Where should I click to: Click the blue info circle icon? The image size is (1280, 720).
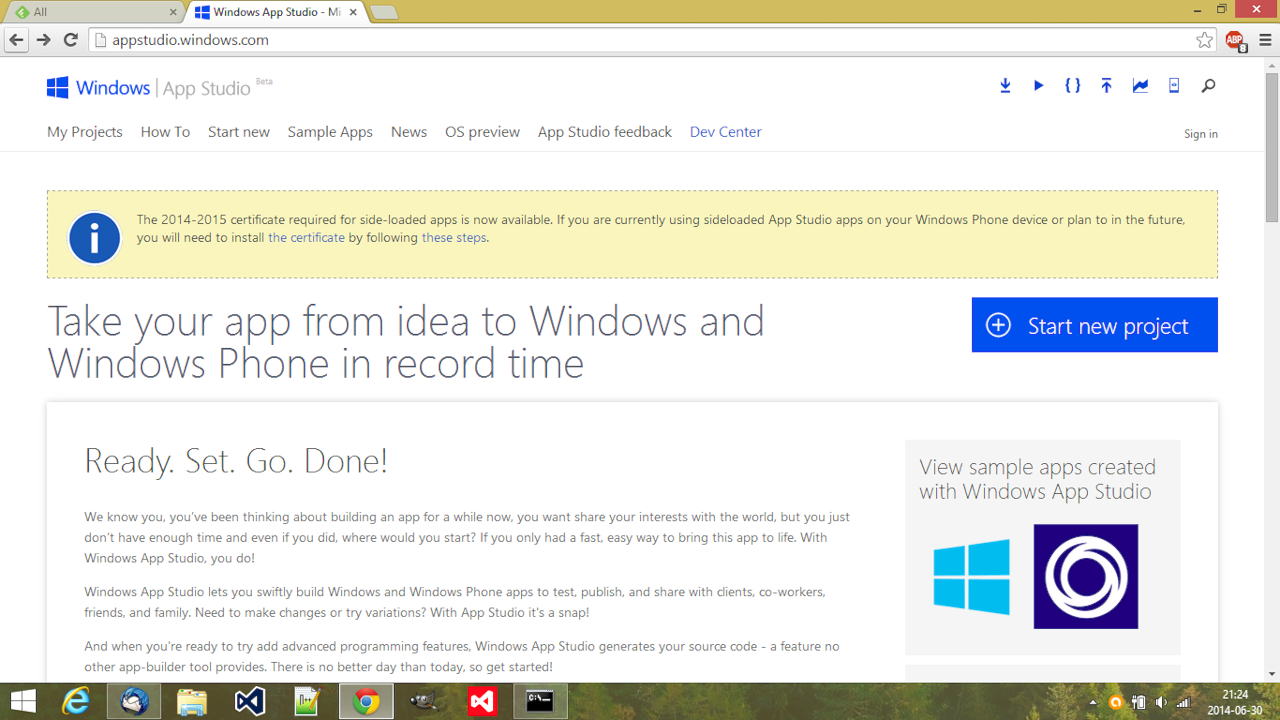pos(94,238)
